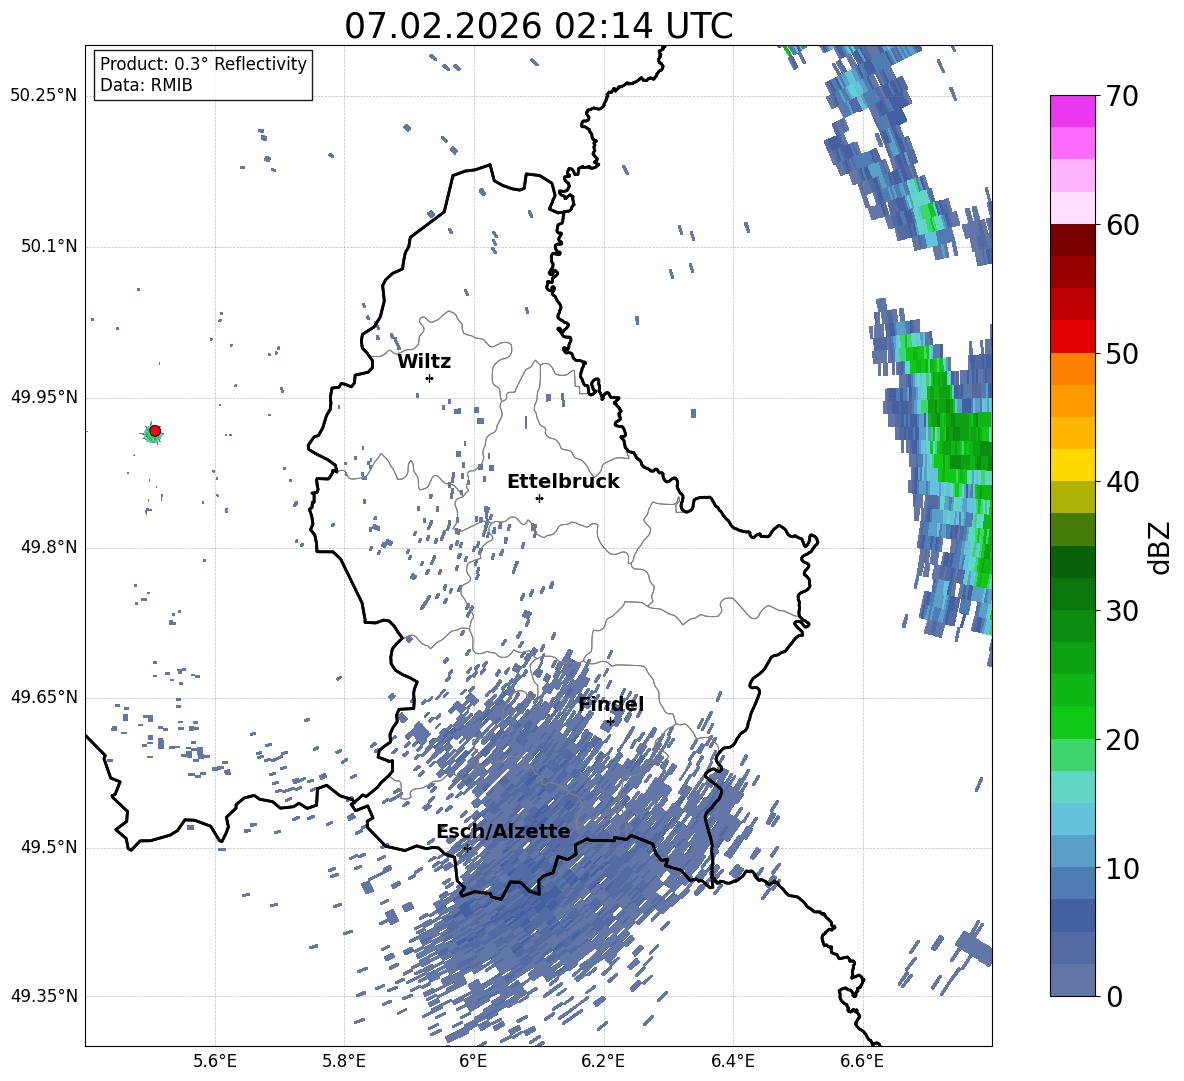Click the Ettelbruck station cross marker
Image resolution: width=1184 pixels, height=1081 pixels.
(539, 498)
